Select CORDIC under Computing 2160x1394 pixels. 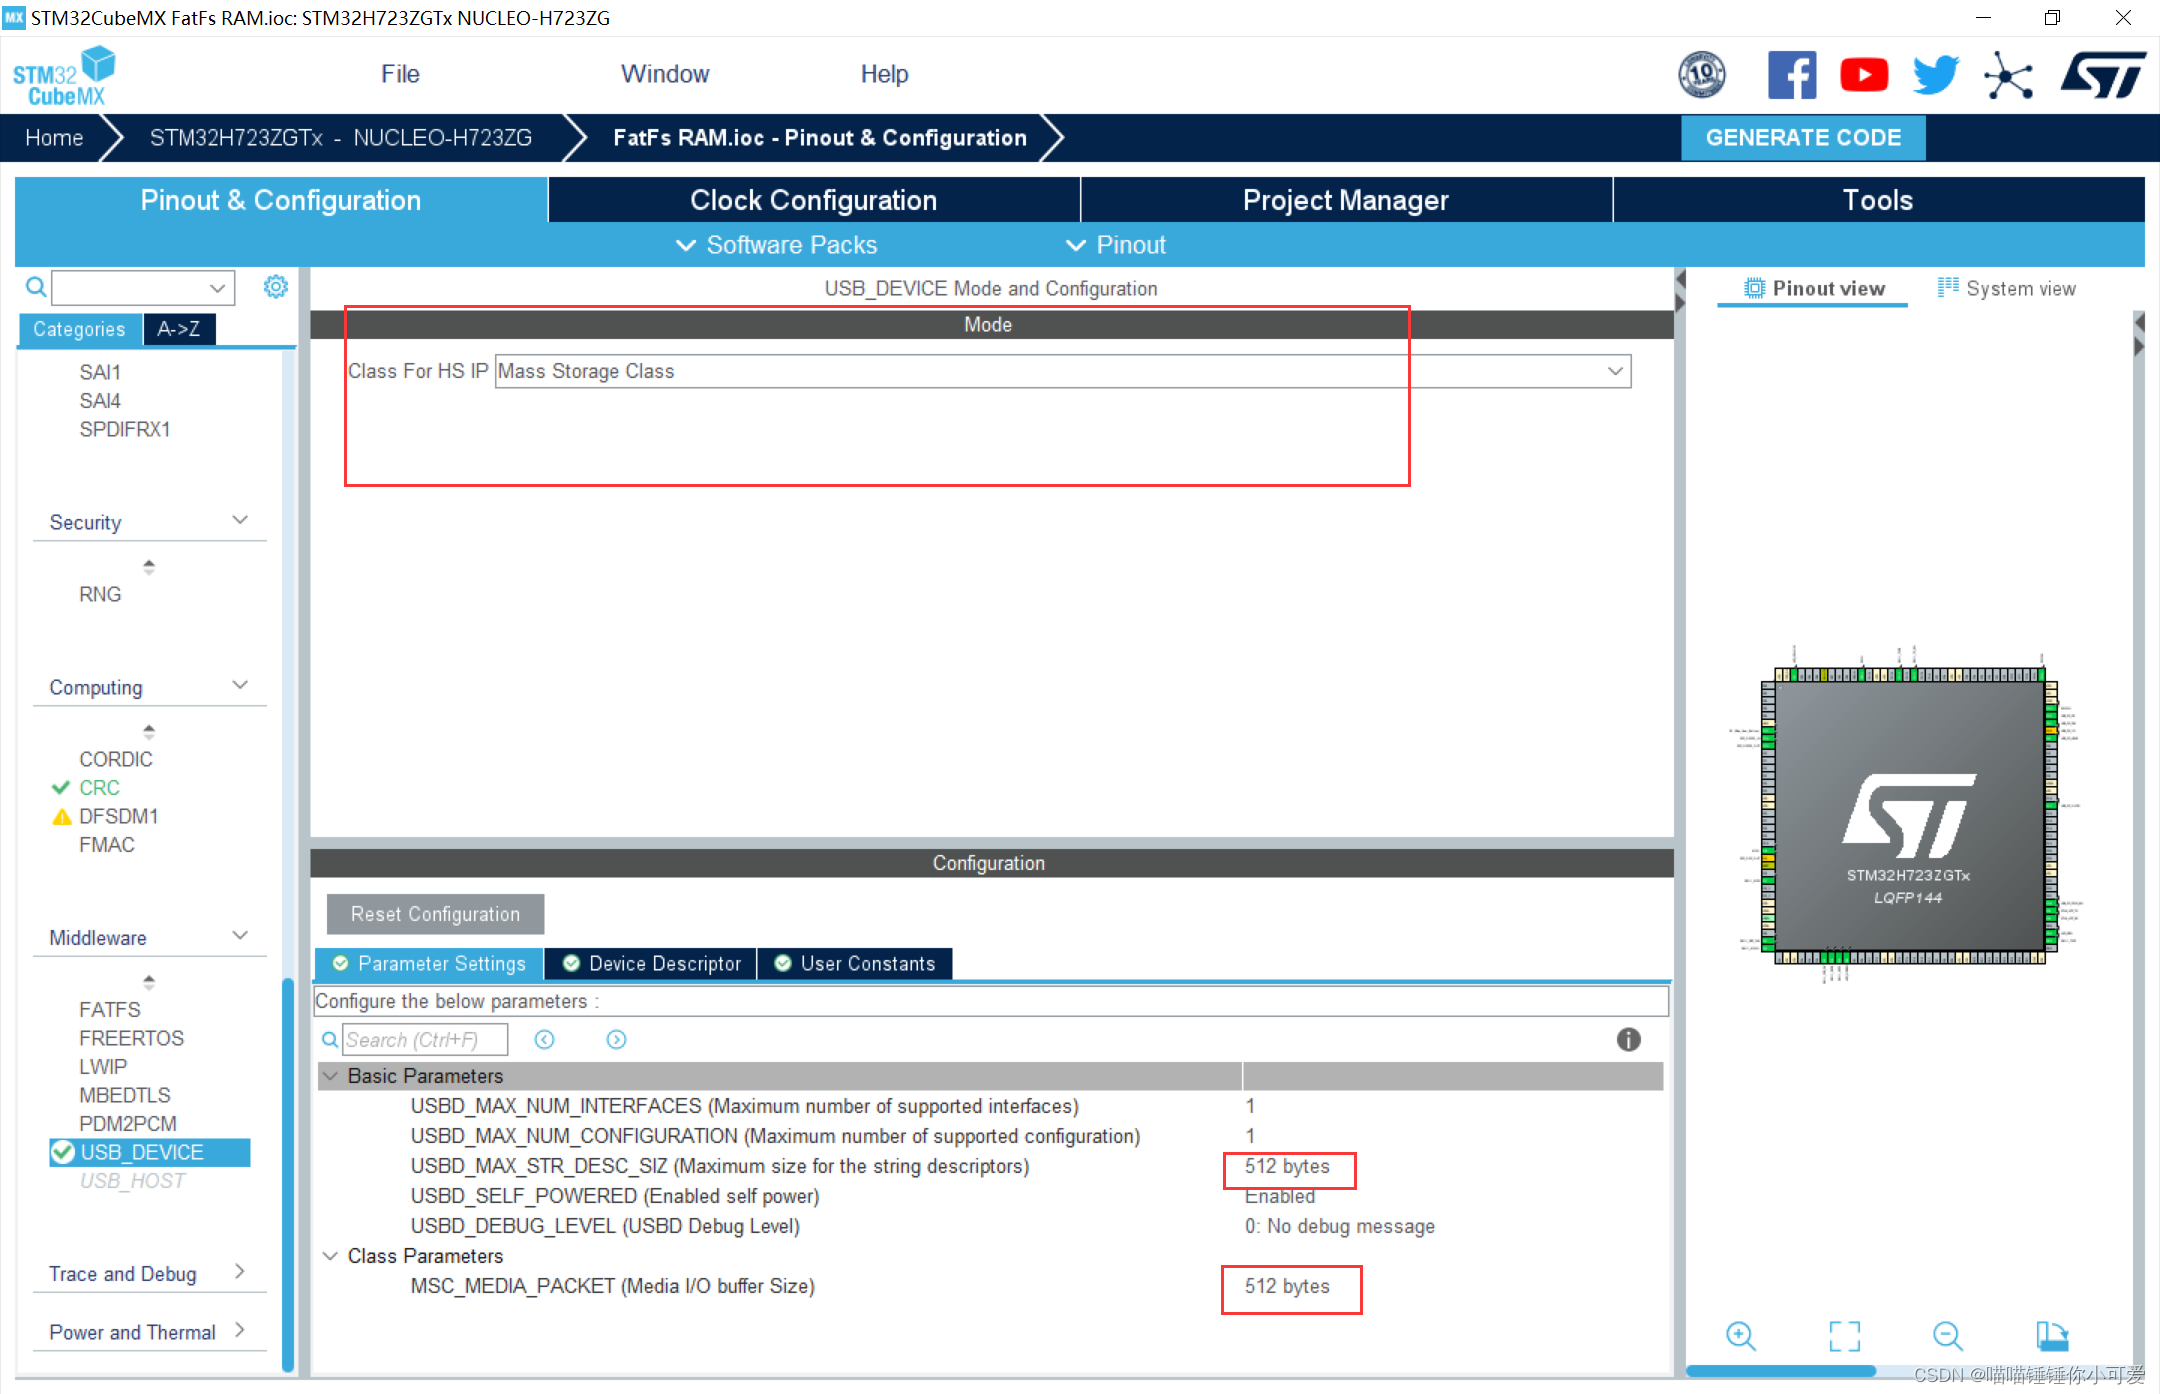116,759
